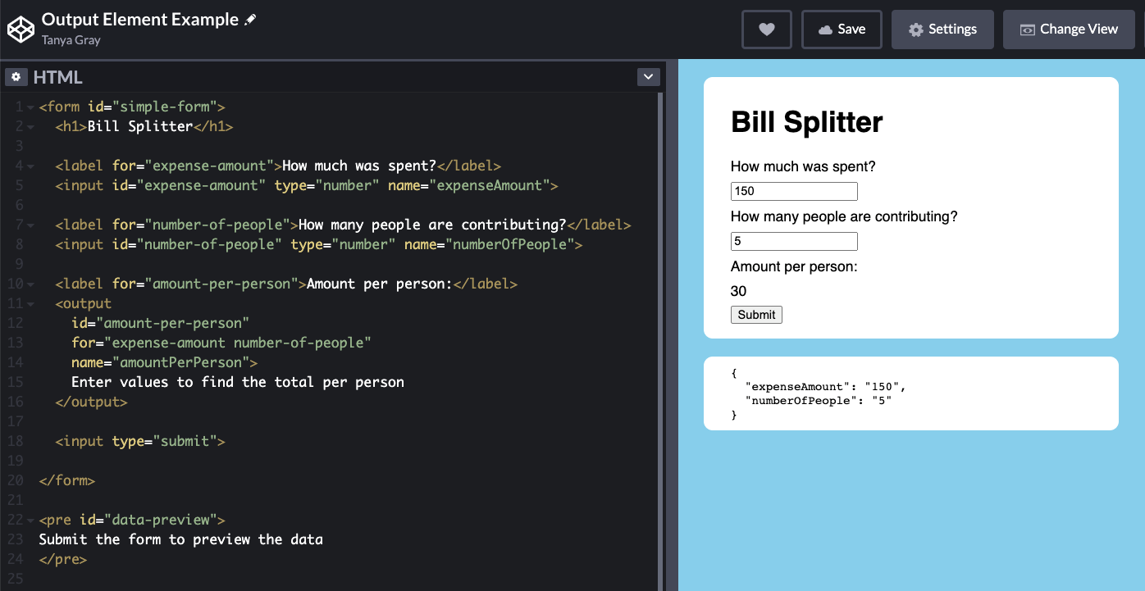Image resolution: width=1145 pixels, height=591 pixels.
Task: Click the JSON data preview output
Action: 910,394
